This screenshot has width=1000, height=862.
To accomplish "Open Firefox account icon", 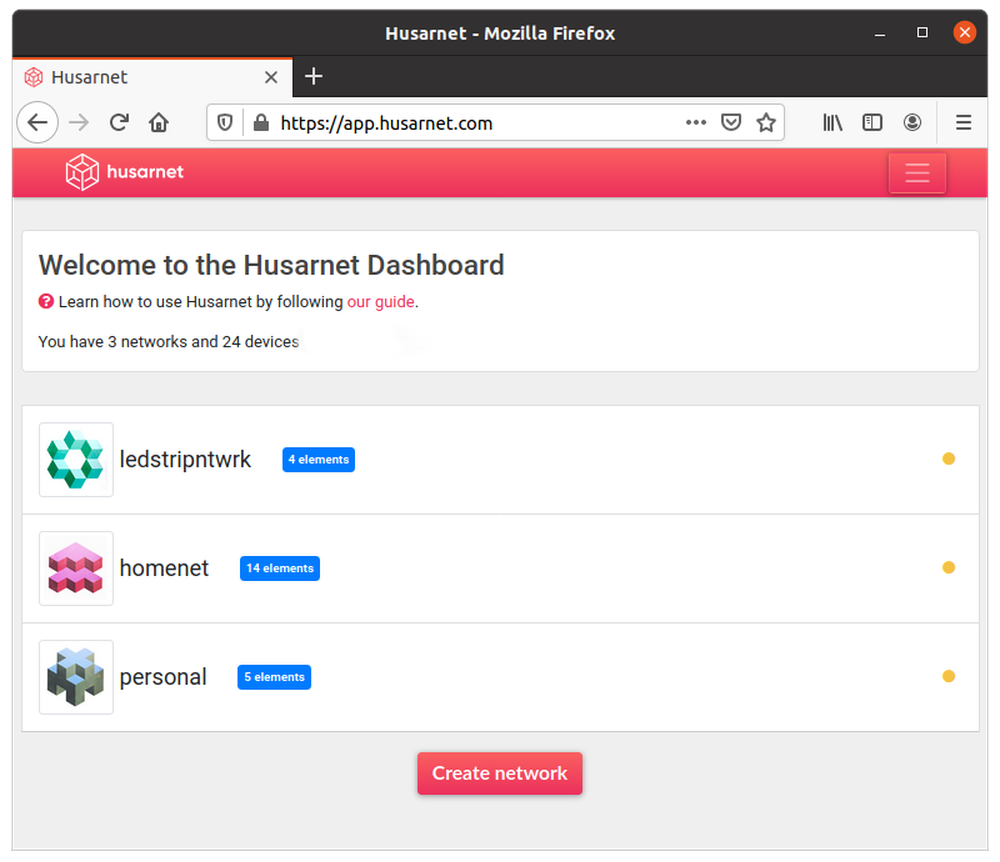I will (913, 122).
